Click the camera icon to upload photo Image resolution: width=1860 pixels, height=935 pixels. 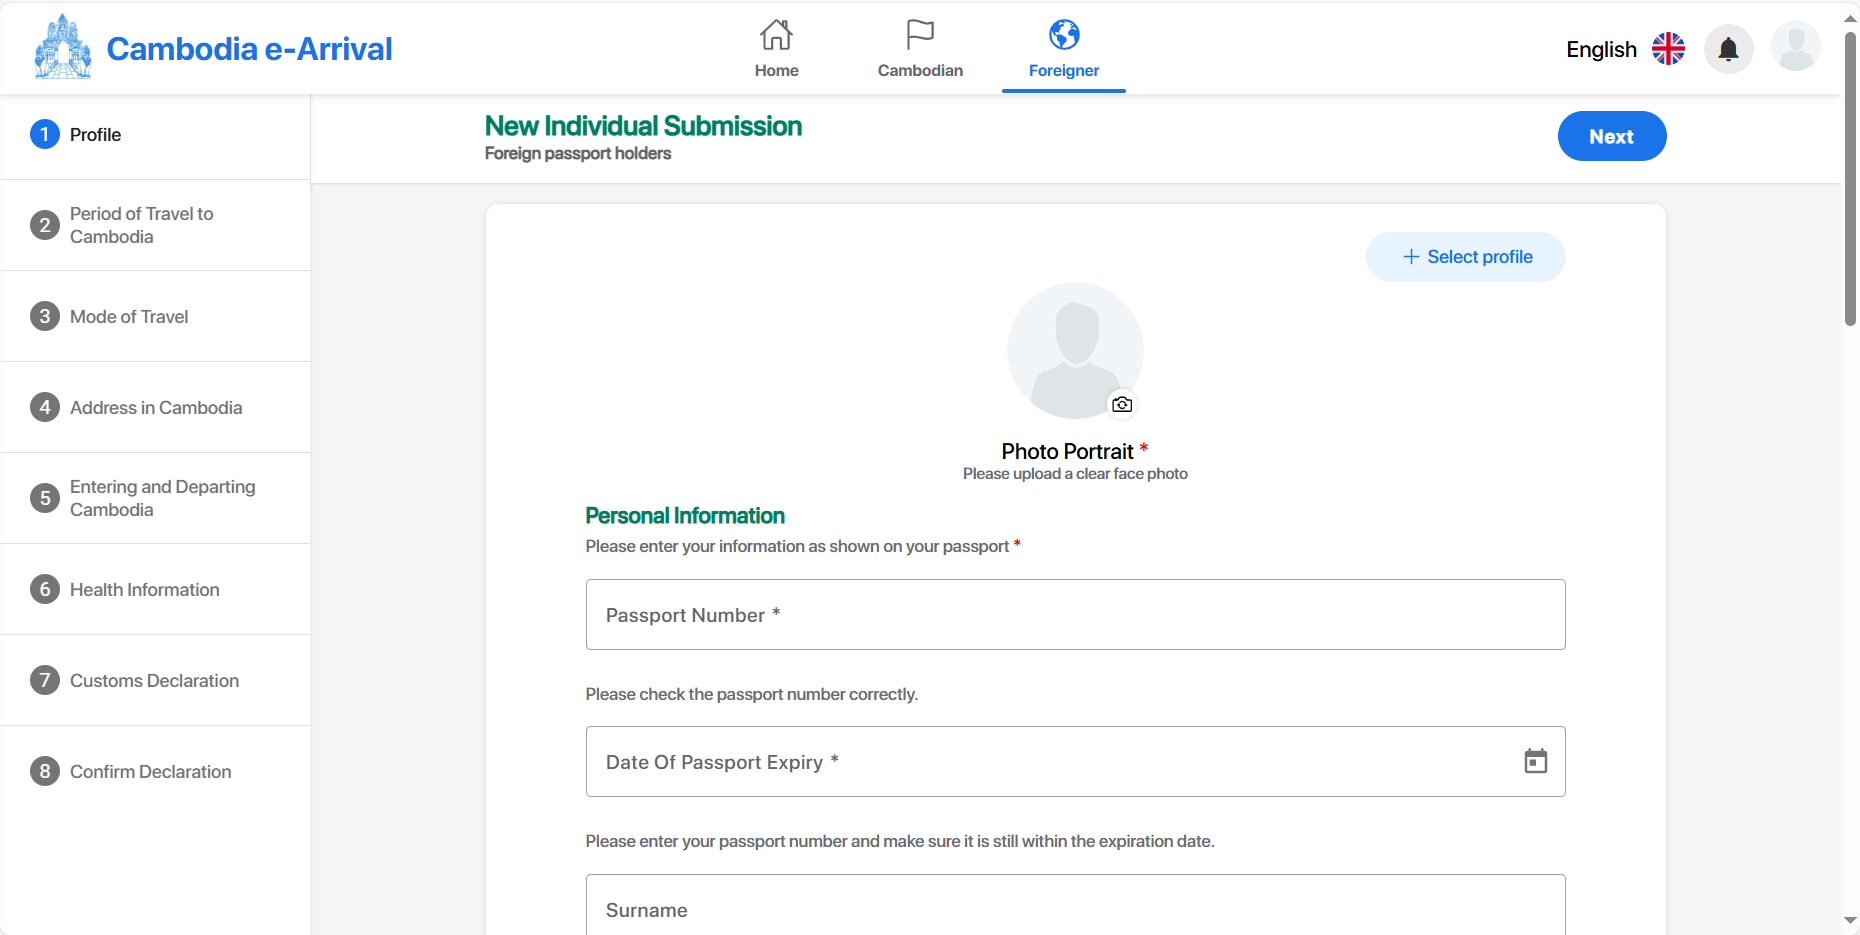pyautogui.click(x=1122, y=404)
